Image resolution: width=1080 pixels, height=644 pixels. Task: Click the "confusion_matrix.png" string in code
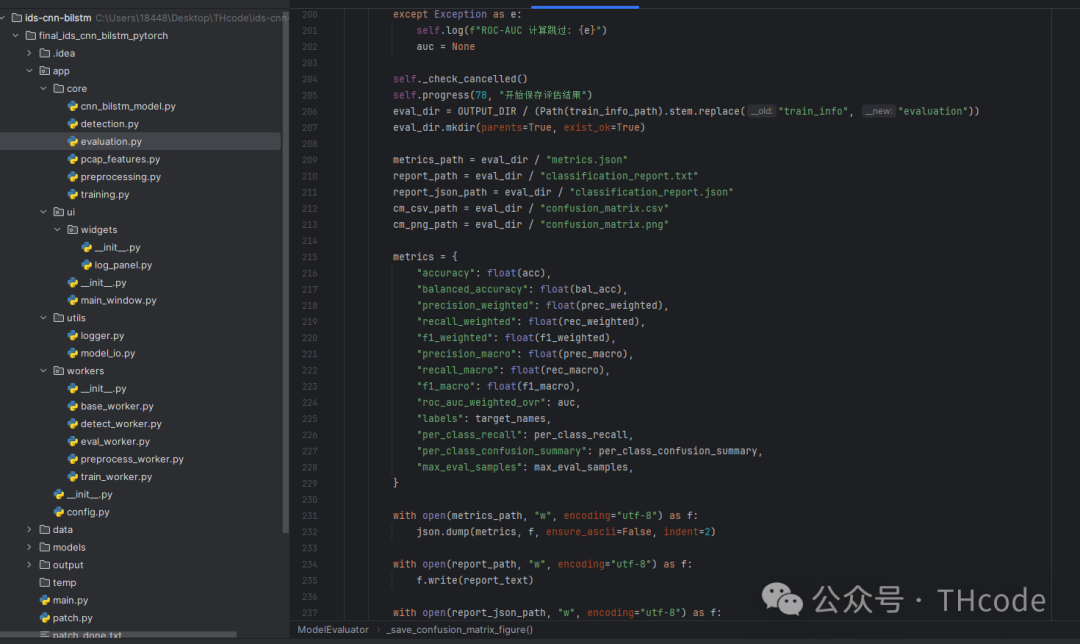click(x=604, y=225)
